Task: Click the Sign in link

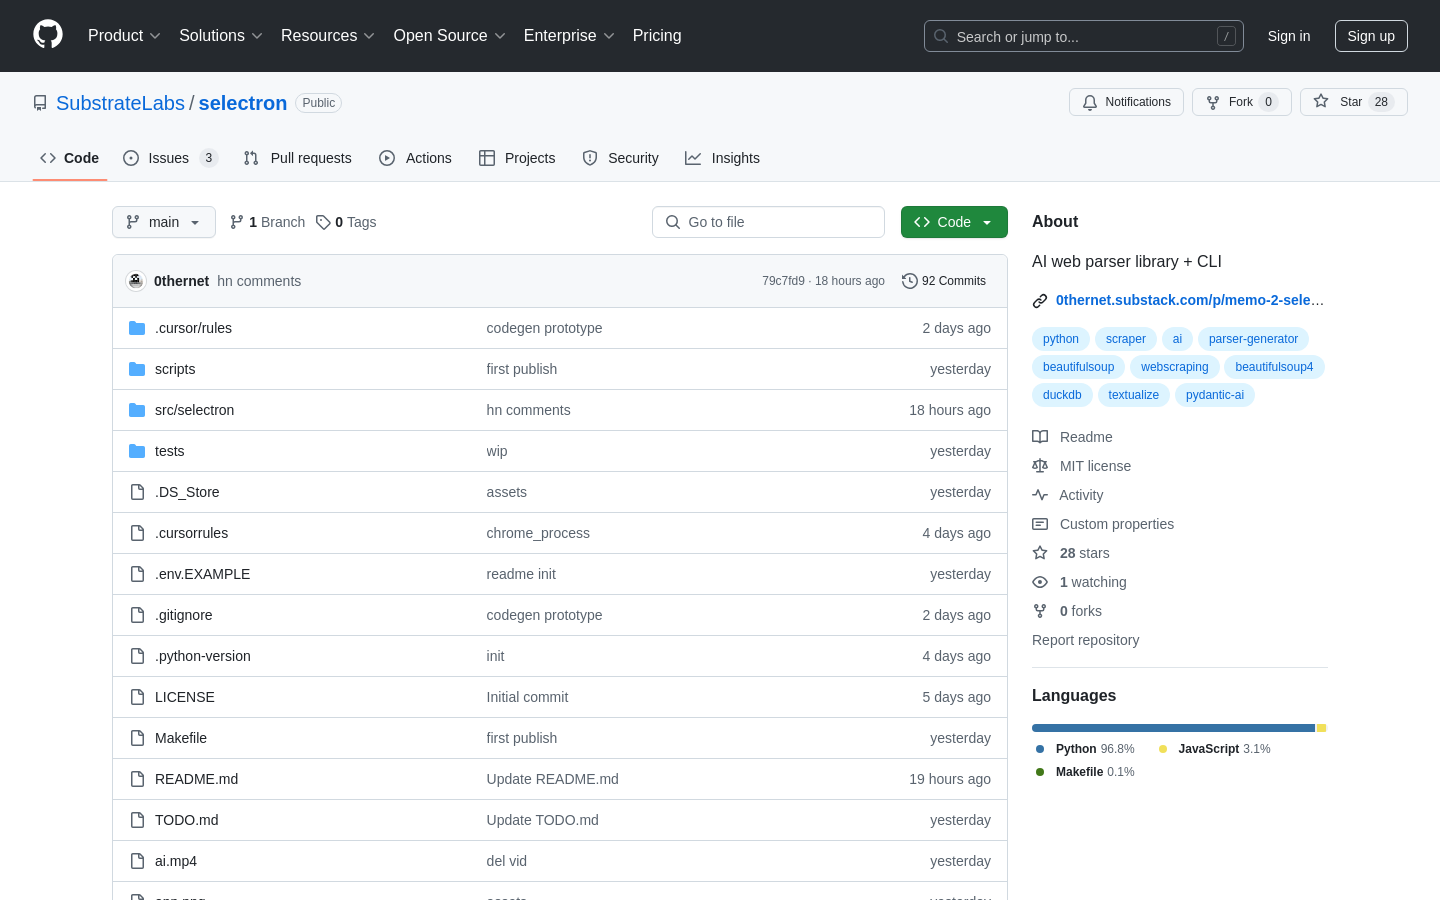Action: pyautogui.click(x=1289, y=36)
